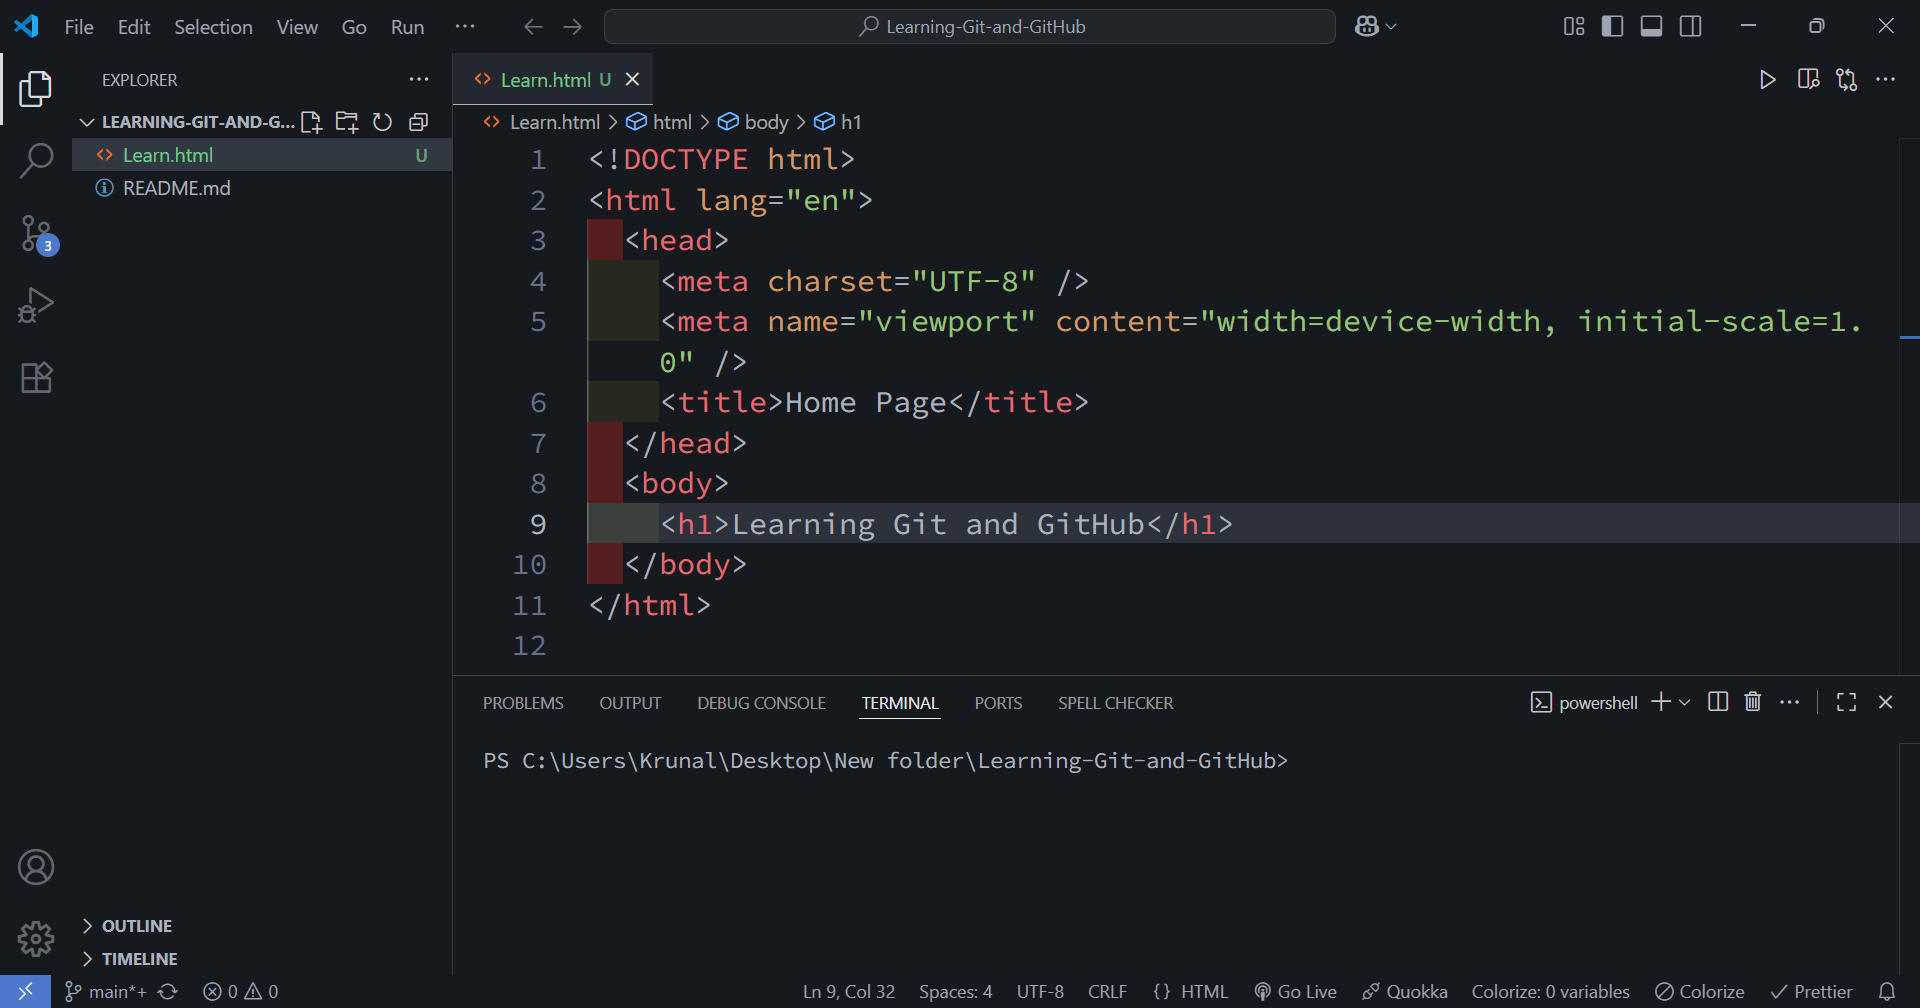This screenshot has width=1920, height=1008.
Task: Toggle Colorize in status bar
Action: pos(1699,992)
